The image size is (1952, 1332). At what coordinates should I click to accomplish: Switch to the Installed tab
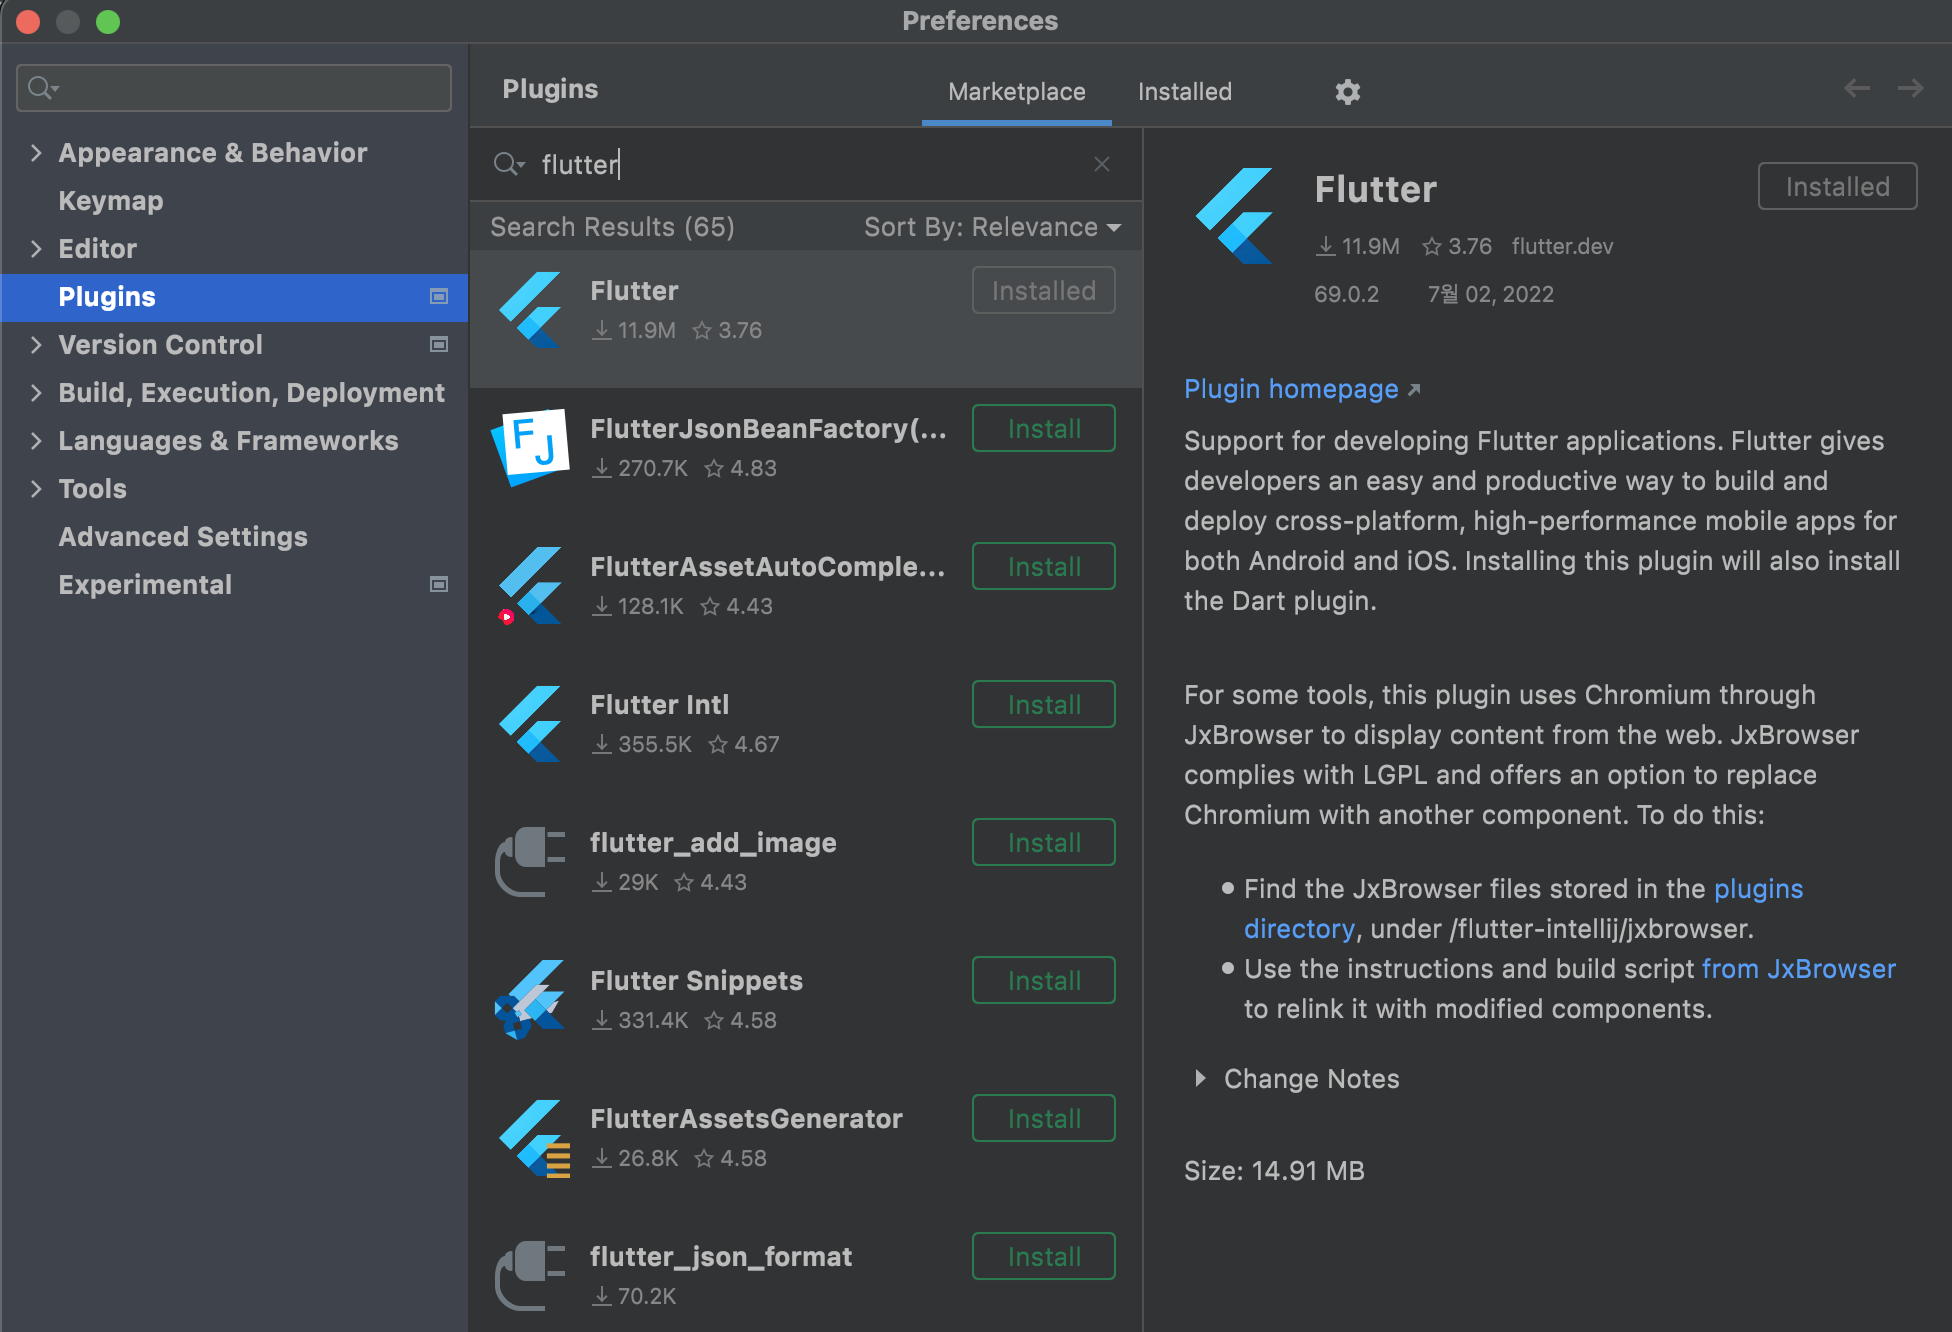[1184, 92]
